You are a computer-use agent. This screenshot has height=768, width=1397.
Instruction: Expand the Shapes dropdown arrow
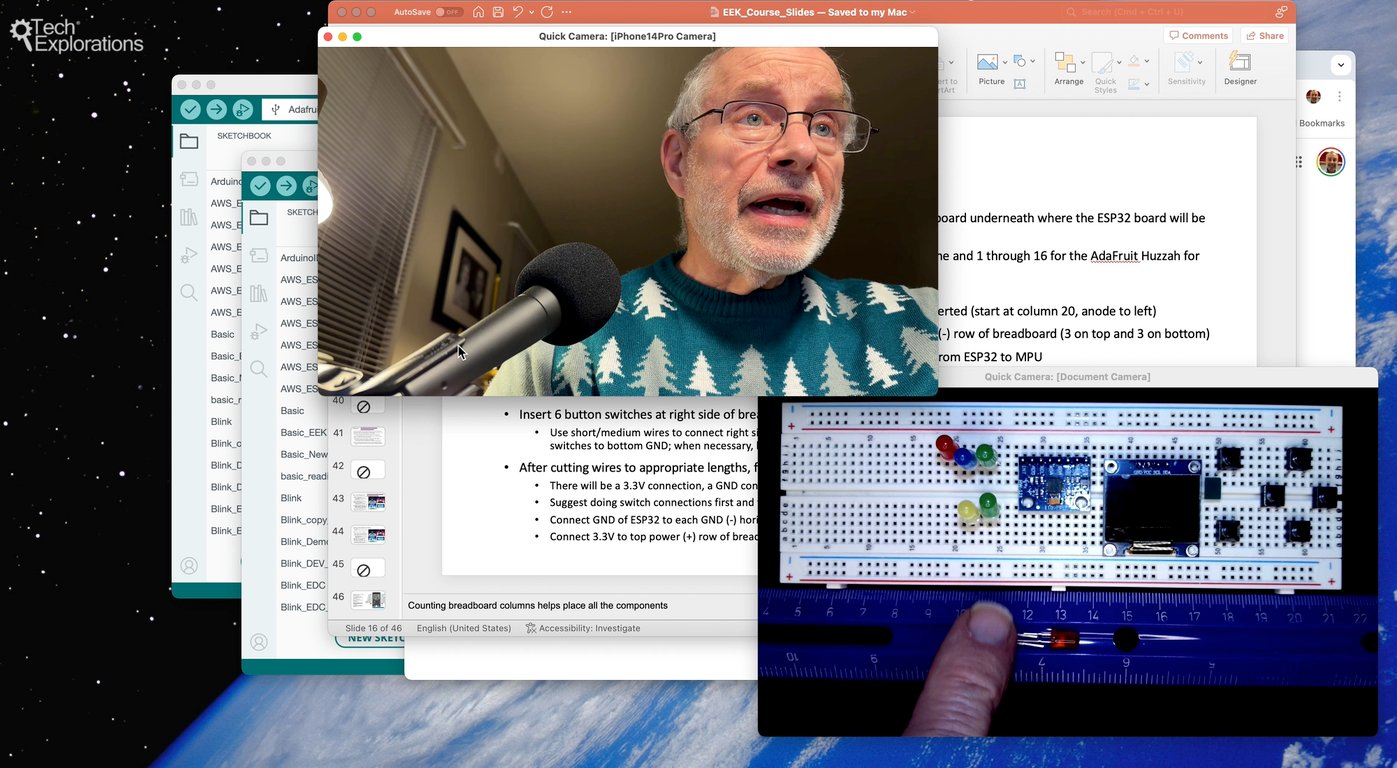[x=1033, y=61]
